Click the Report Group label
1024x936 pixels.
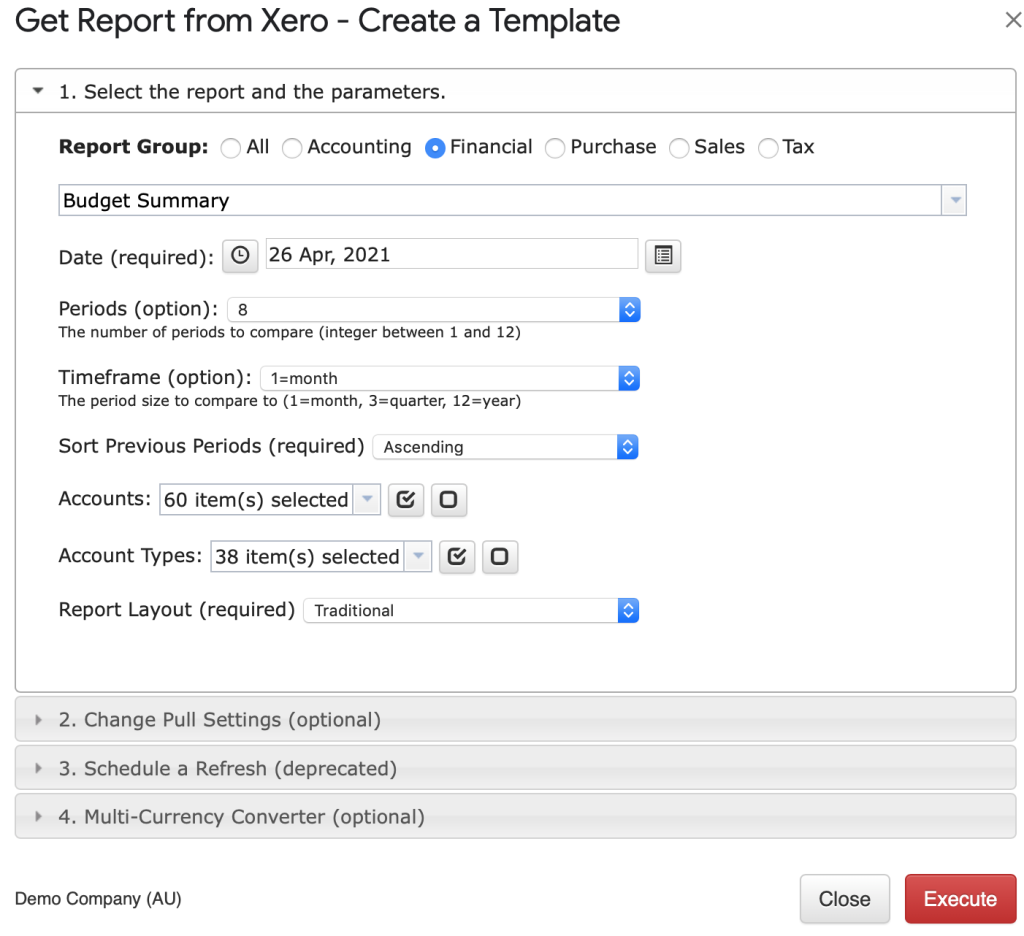(133, 147)
